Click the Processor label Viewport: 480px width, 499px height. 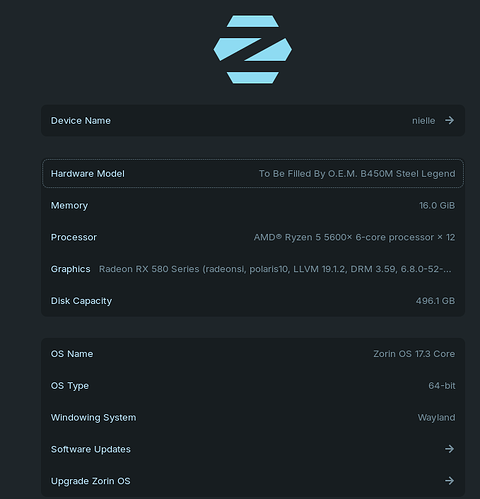point(74,237)
